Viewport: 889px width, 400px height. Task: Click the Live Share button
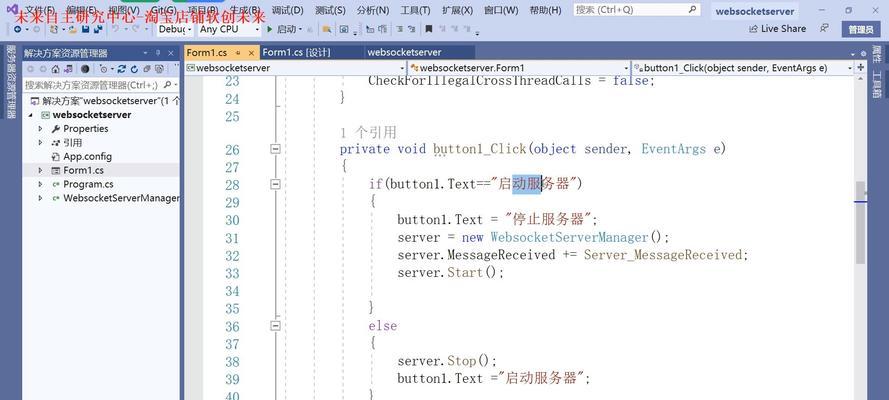click(x=778, y=28)
